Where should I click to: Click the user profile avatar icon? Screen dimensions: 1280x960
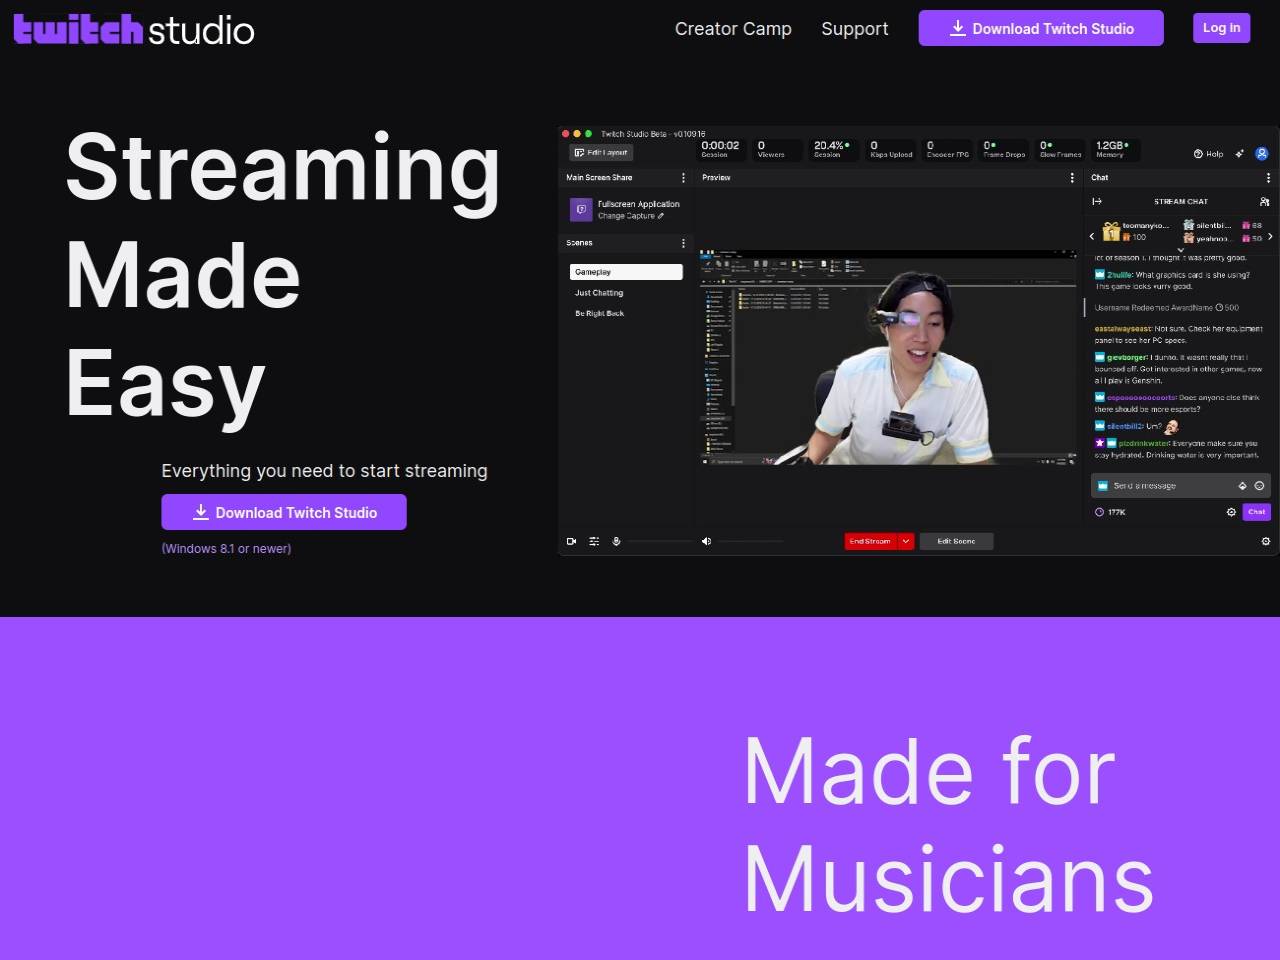click(1262, 154)
